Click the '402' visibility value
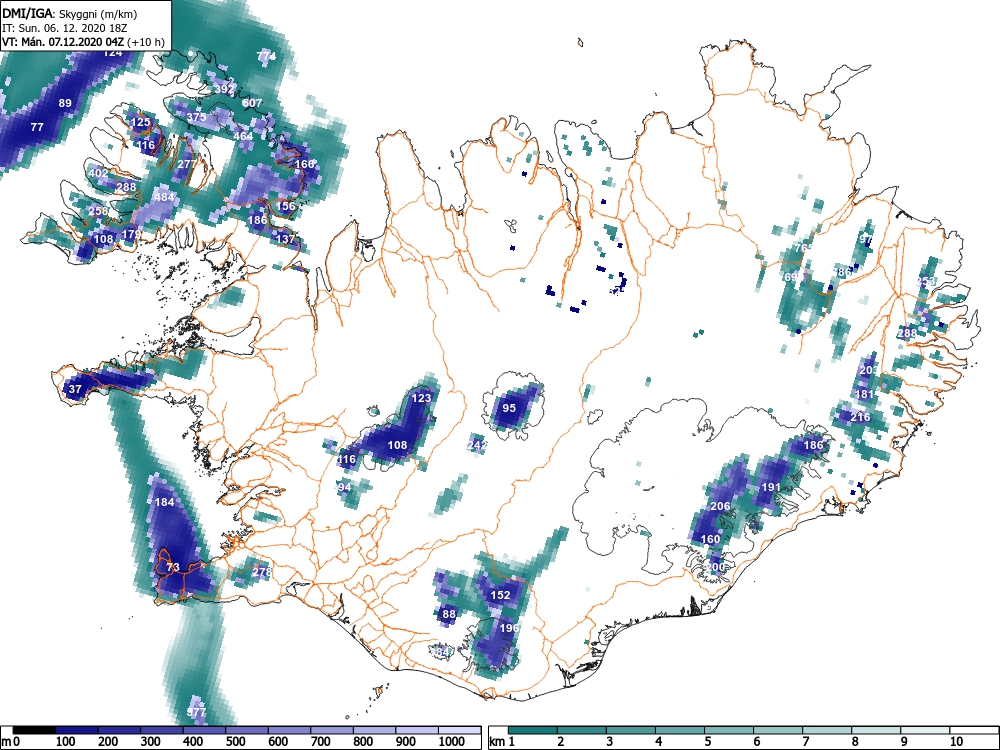Viewport: 1000px width, 750px height. (x=98, y=173)
